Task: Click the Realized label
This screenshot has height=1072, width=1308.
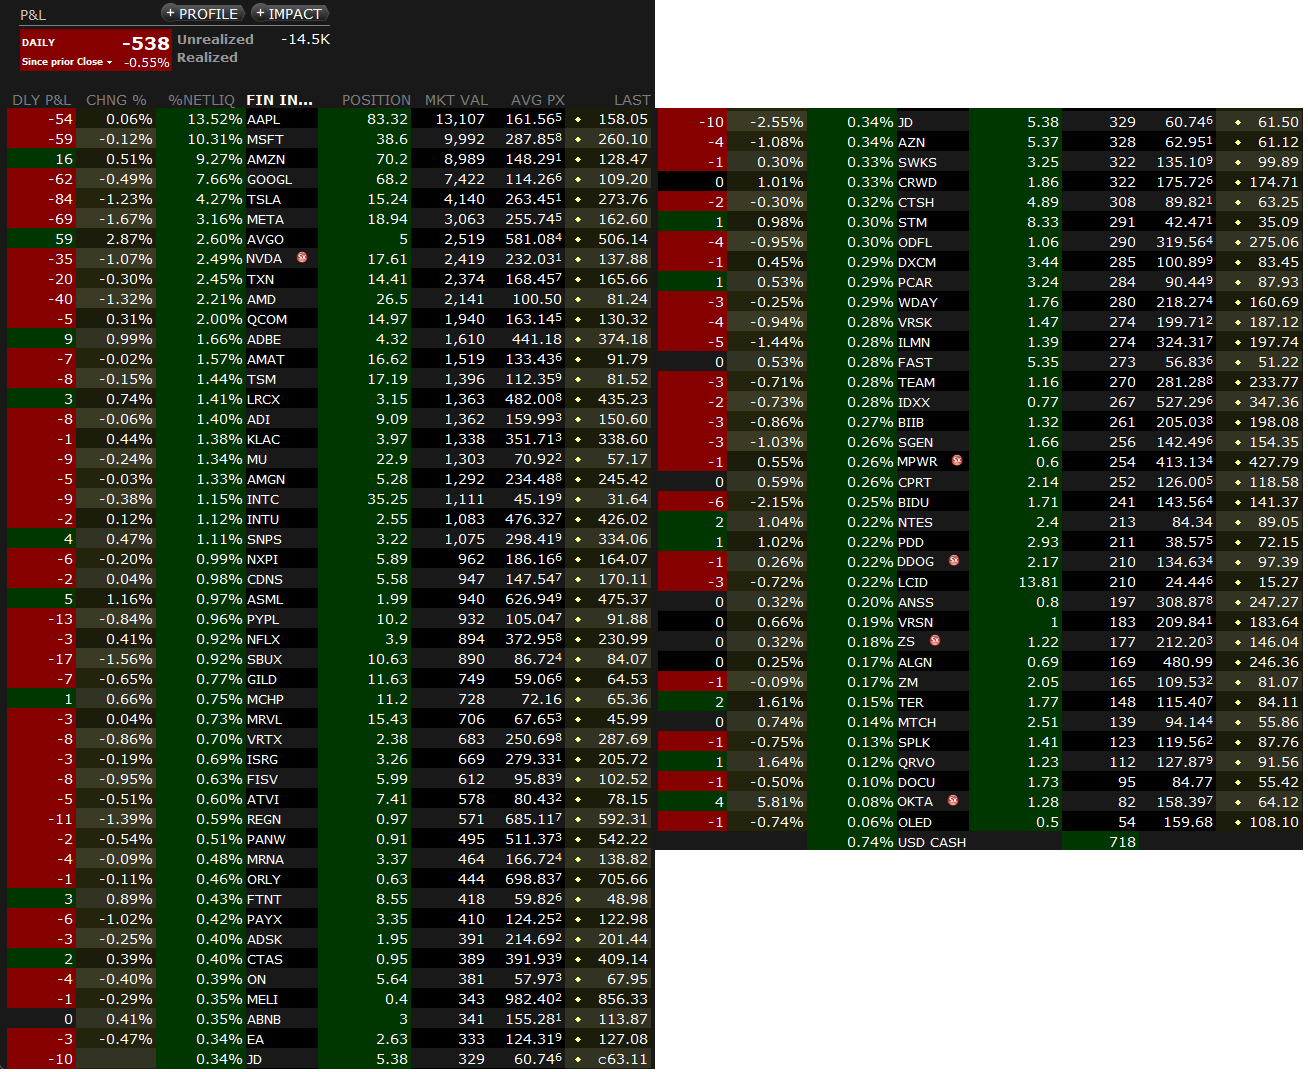Action: 207,57
